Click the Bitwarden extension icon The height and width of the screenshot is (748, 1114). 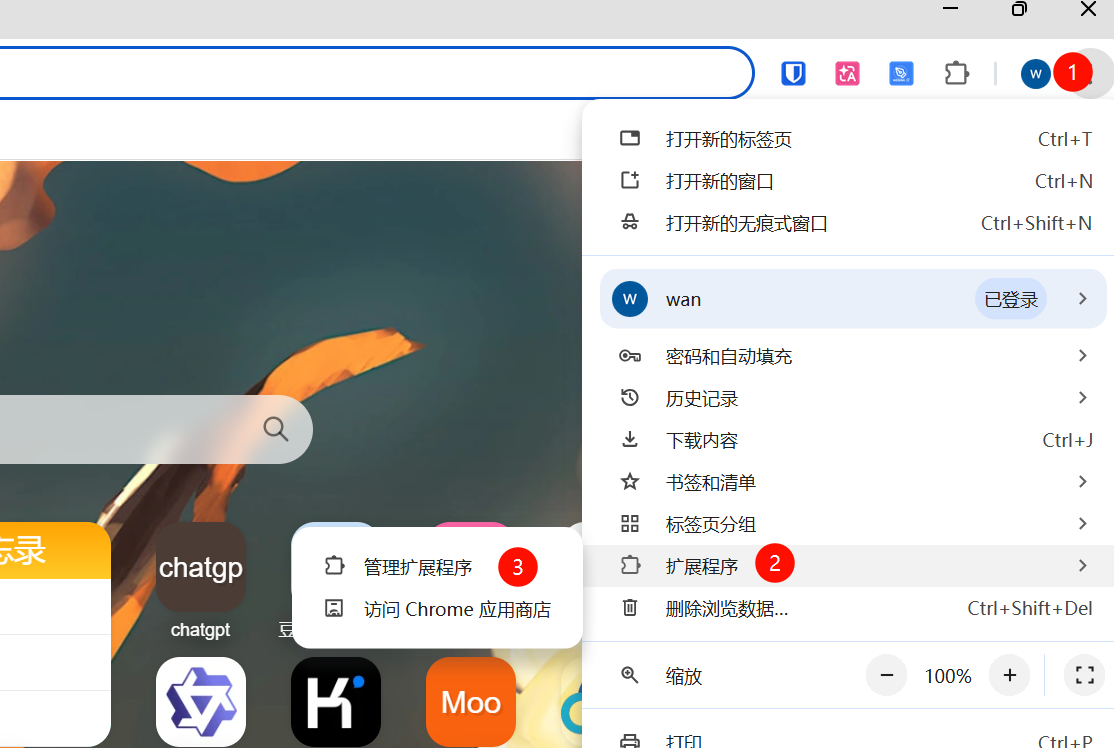[x=793, y=73]
